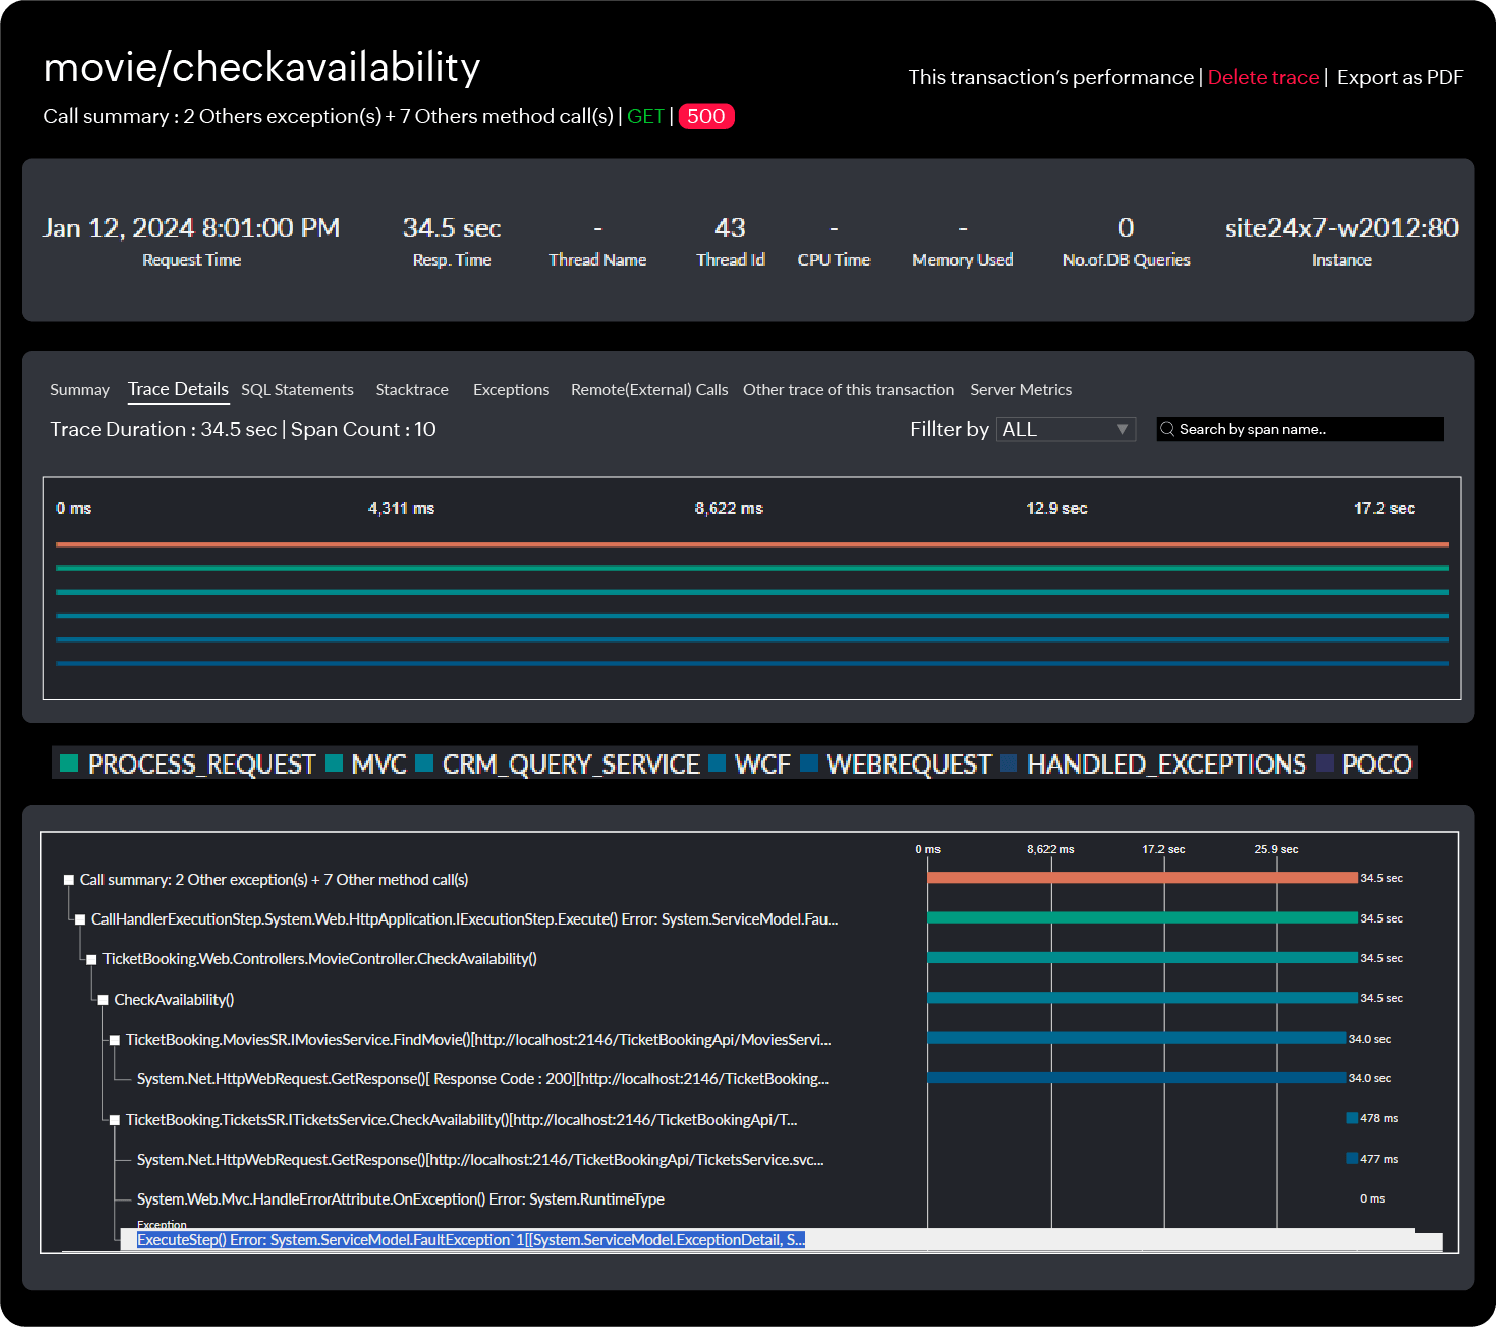Click This transaction's performance link
The width and height of the screenshot is (1496, 1327).
[1051, 77]
